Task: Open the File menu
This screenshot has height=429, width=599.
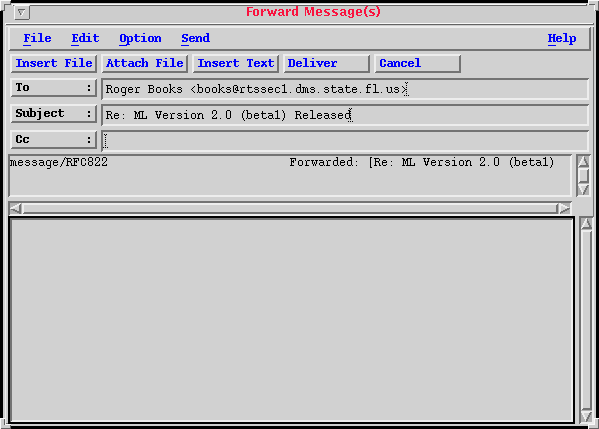Action: pos(37,38)
